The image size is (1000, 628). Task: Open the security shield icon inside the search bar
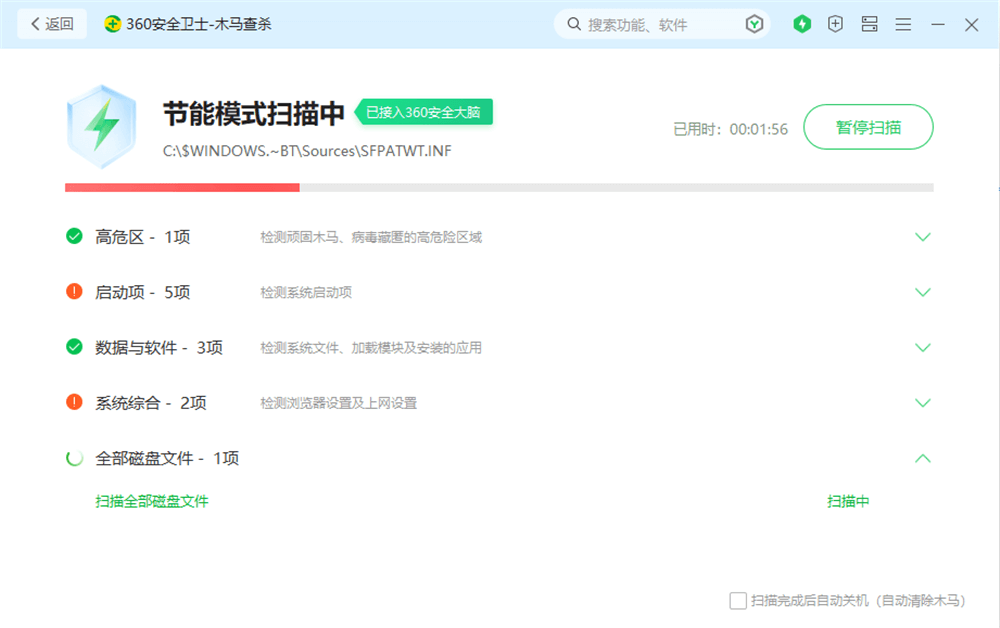pyautogui.click(x=755, y=23)
